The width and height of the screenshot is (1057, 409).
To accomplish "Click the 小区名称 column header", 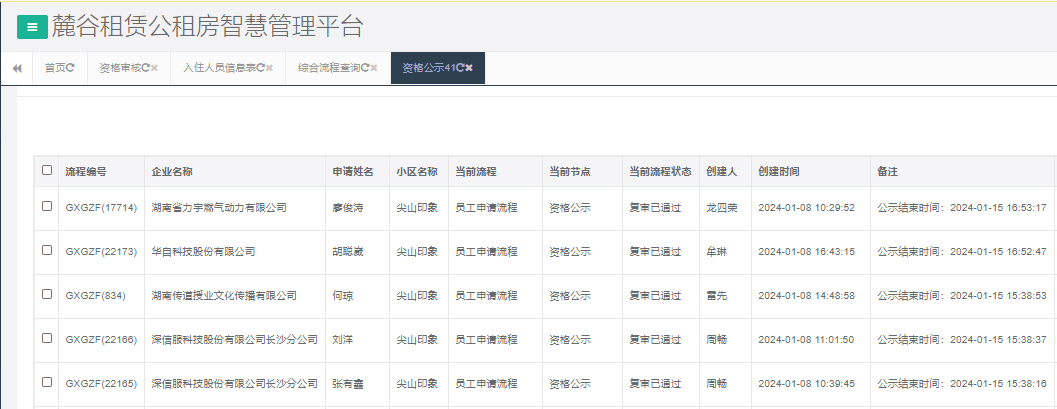I will [x=417, y=172].
